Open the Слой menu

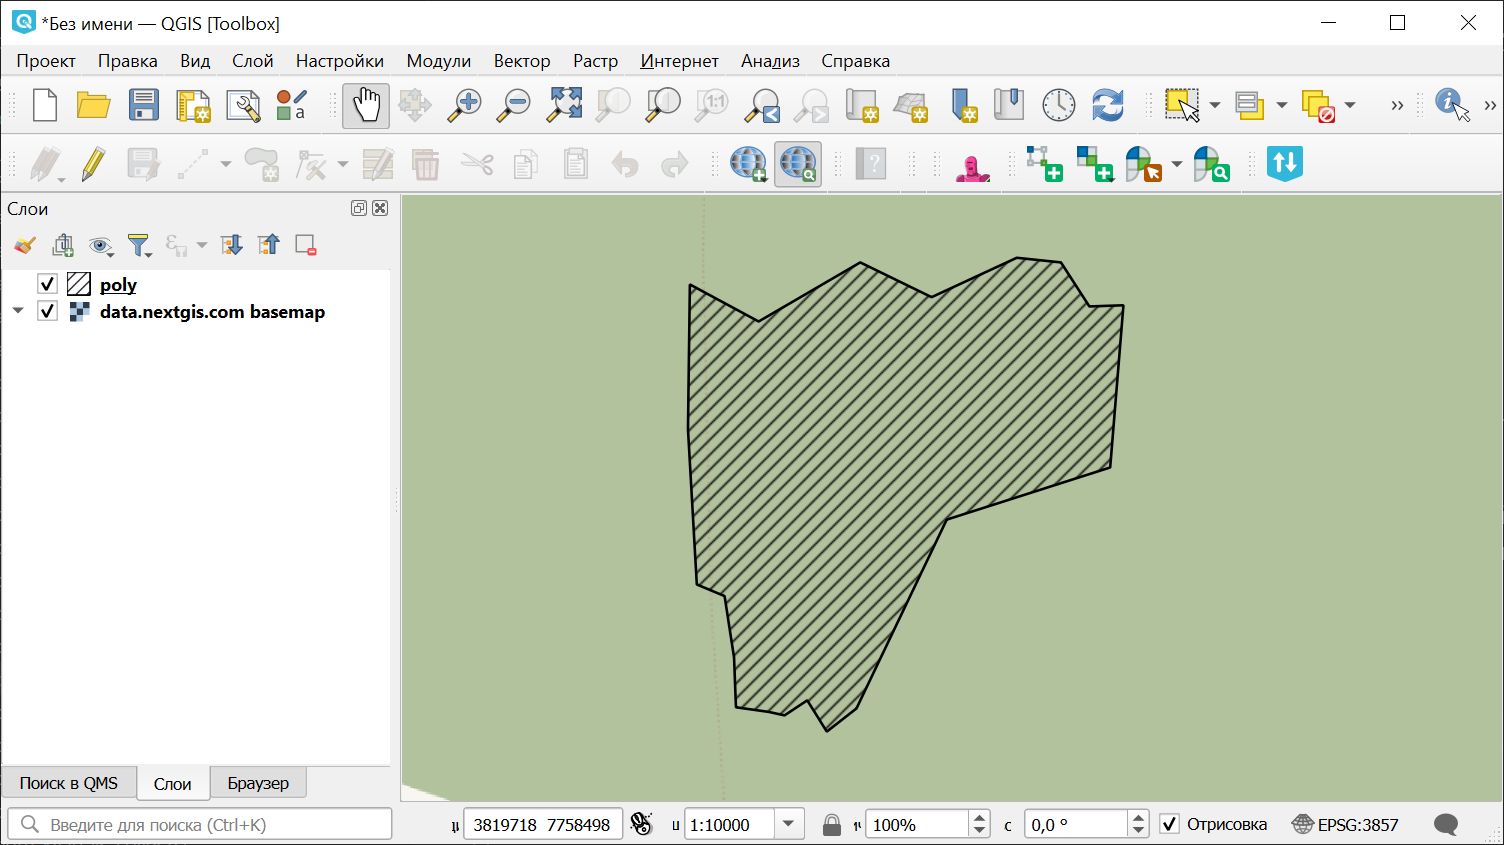pyautogui.click(x=253, y=61)
